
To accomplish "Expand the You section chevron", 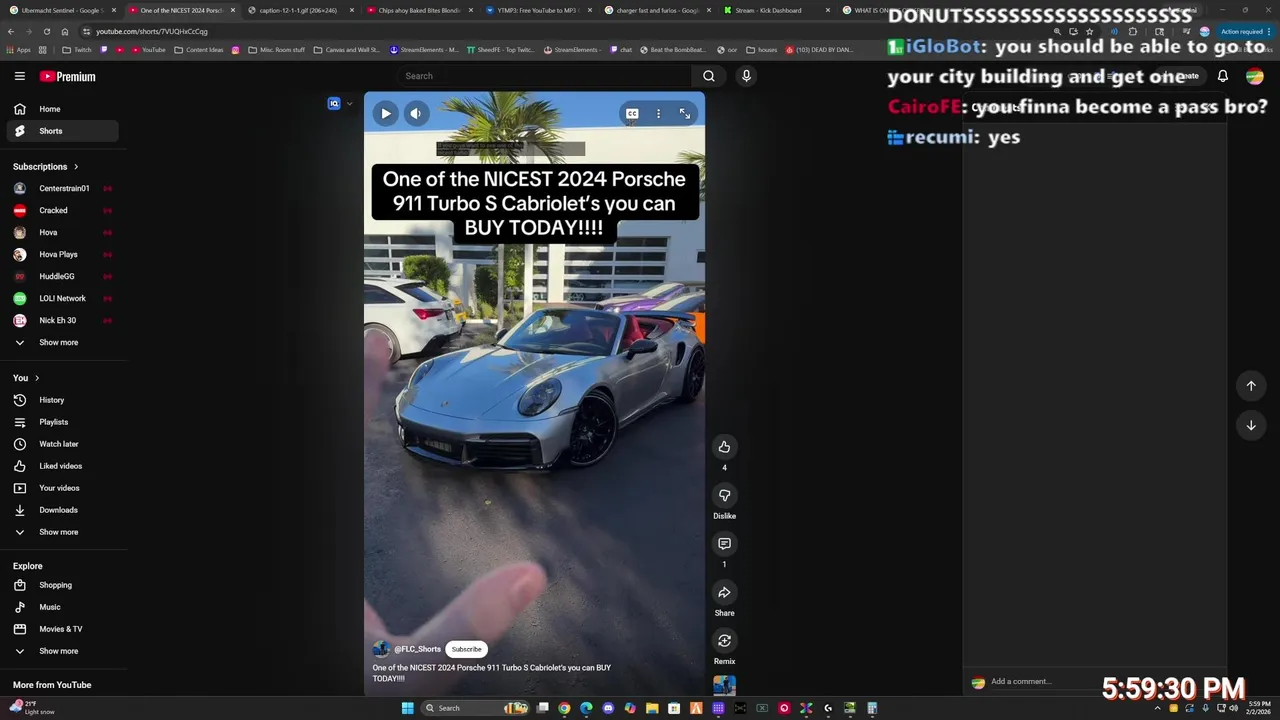I will (x=37, y=378).
